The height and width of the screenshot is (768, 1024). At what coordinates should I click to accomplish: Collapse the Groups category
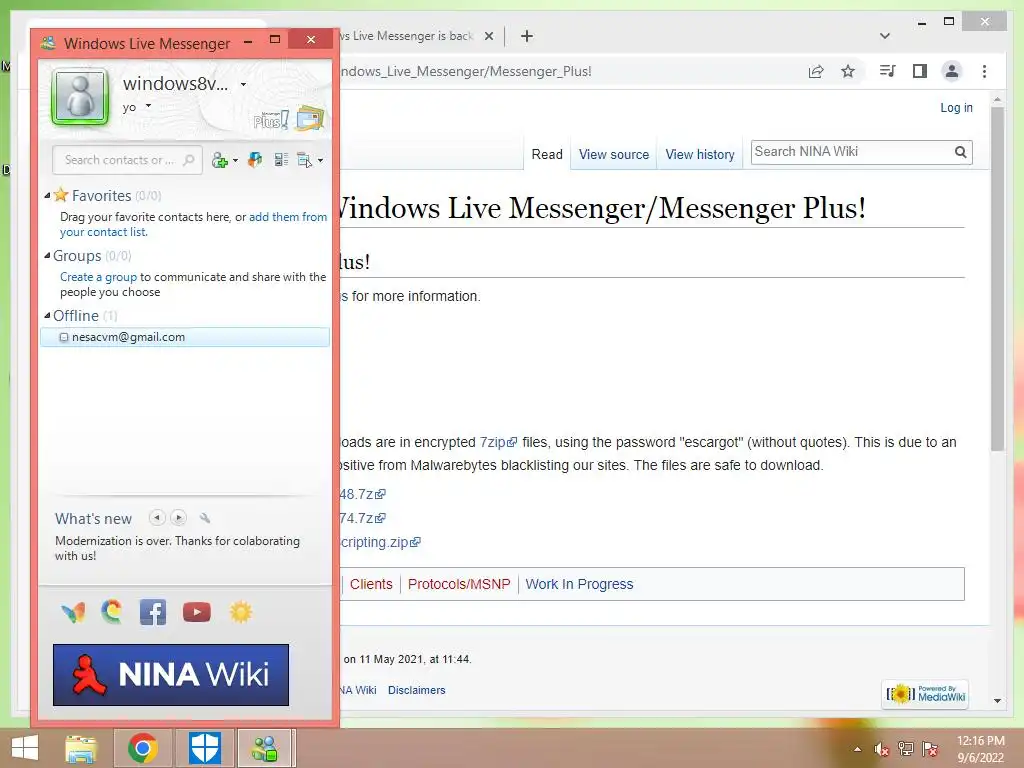point(47,255)
